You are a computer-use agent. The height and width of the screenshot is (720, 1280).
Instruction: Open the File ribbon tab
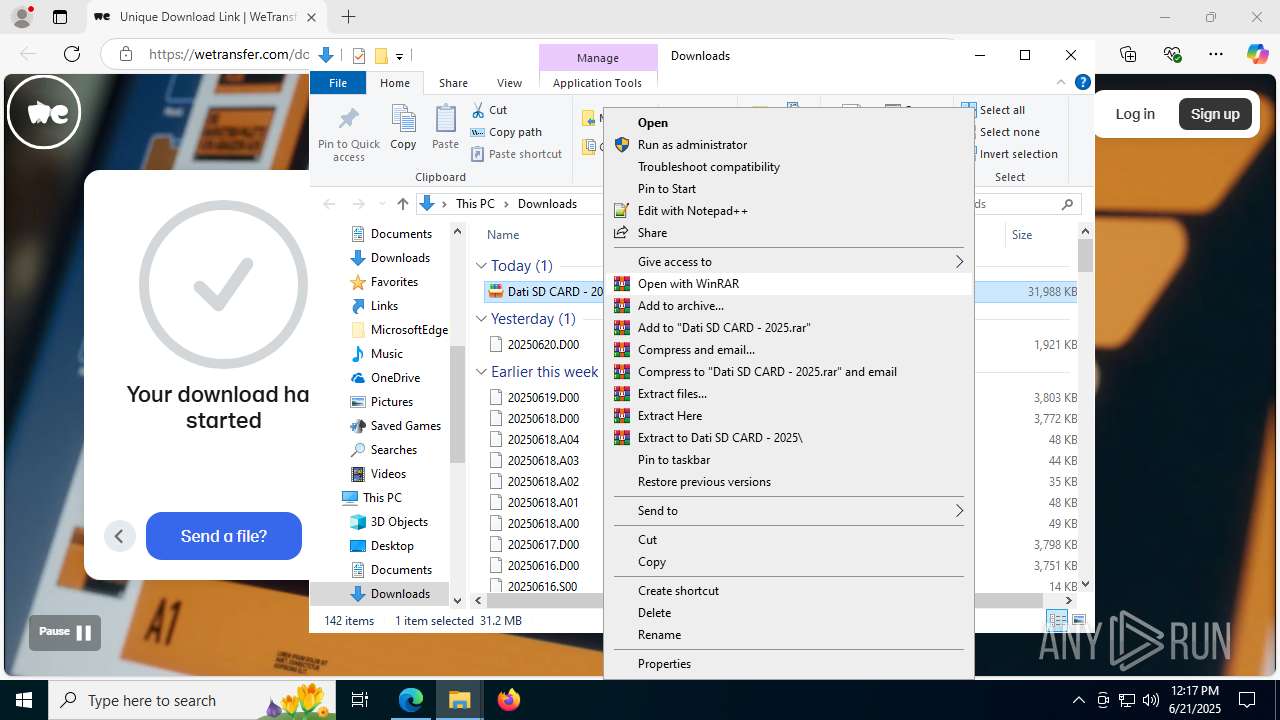pyautogui.click(x=338, y=83)
